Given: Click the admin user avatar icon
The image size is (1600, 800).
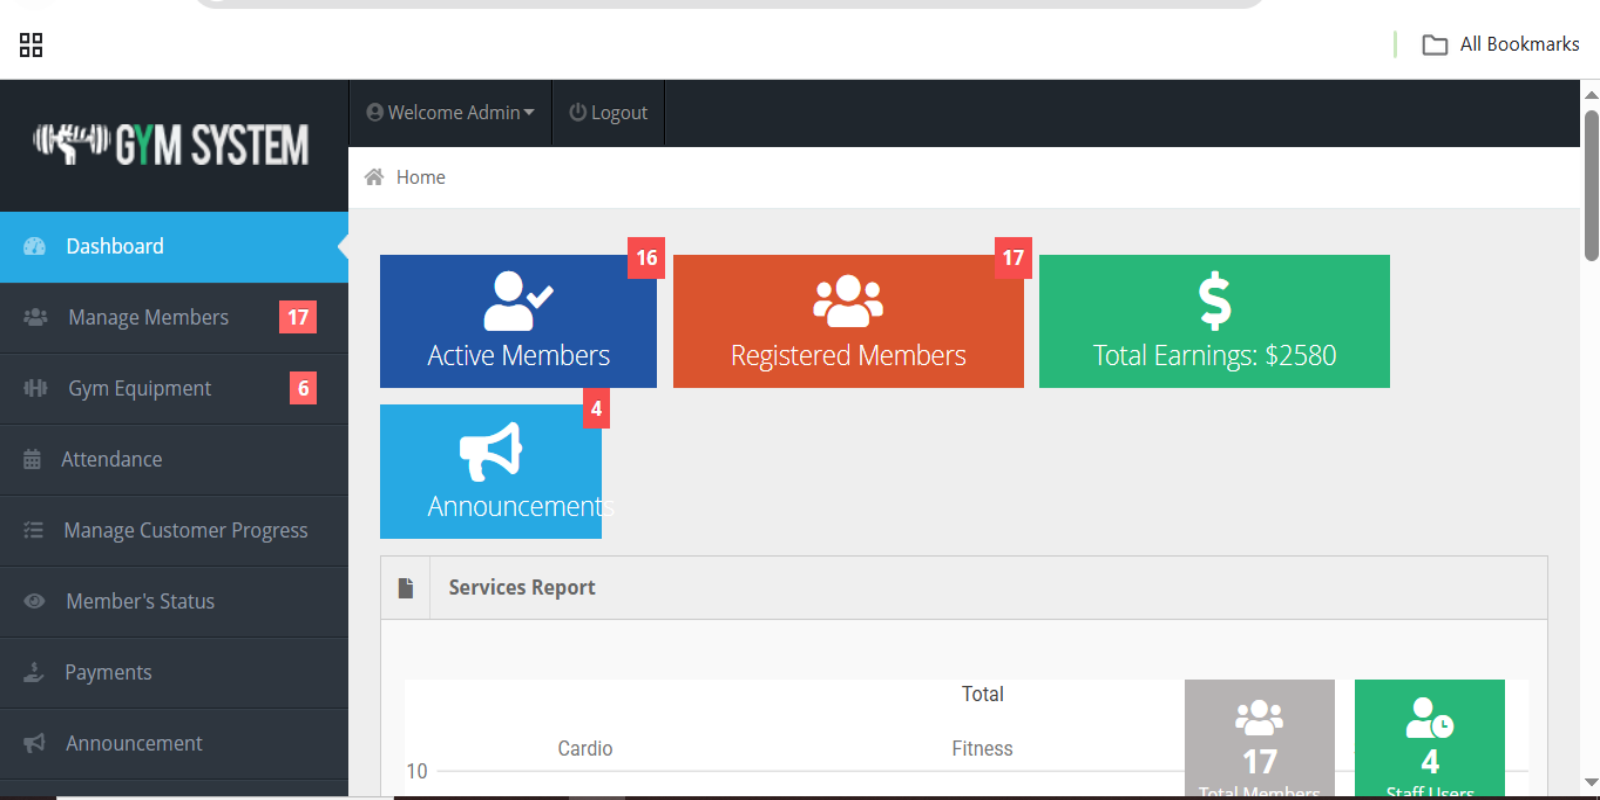Looking at the screenshot, I should (x=375, y=112).
